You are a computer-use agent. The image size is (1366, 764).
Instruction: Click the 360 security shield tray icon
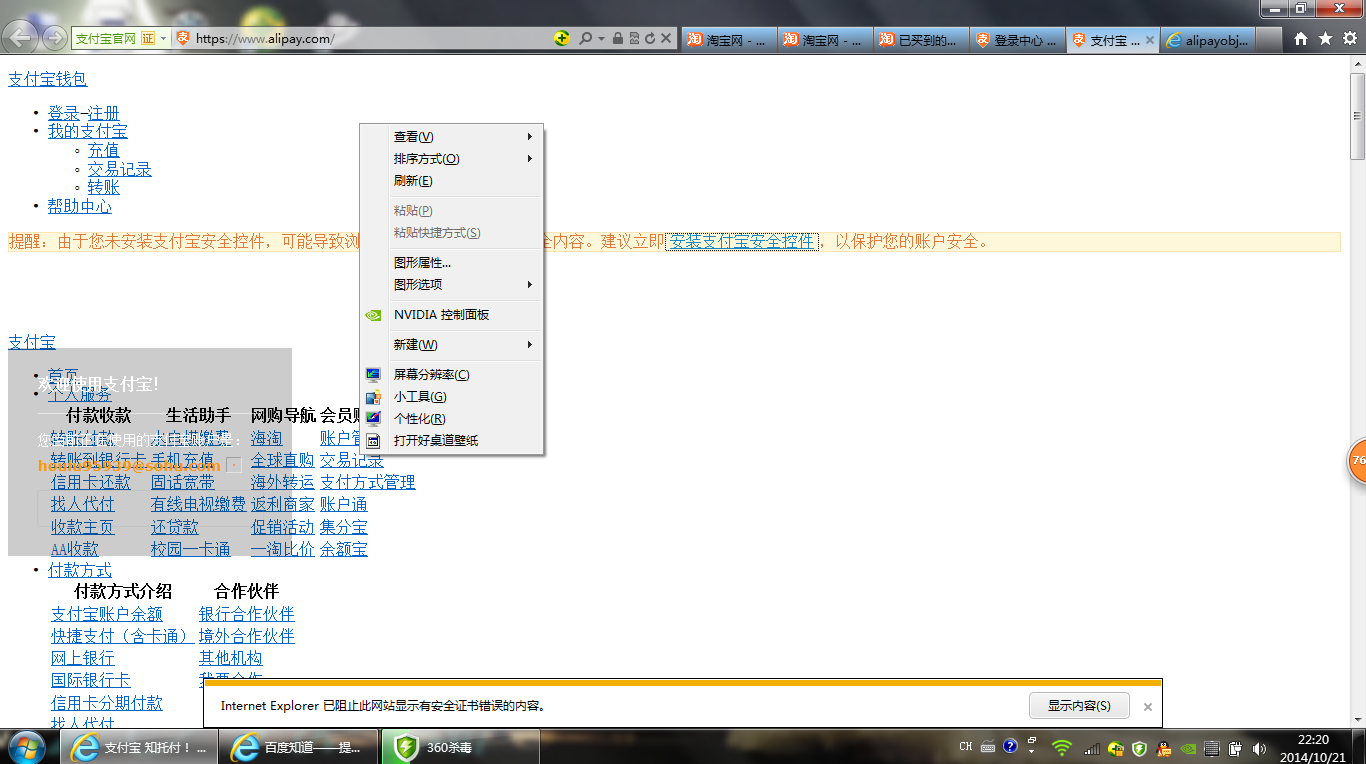click(1139, 746)
